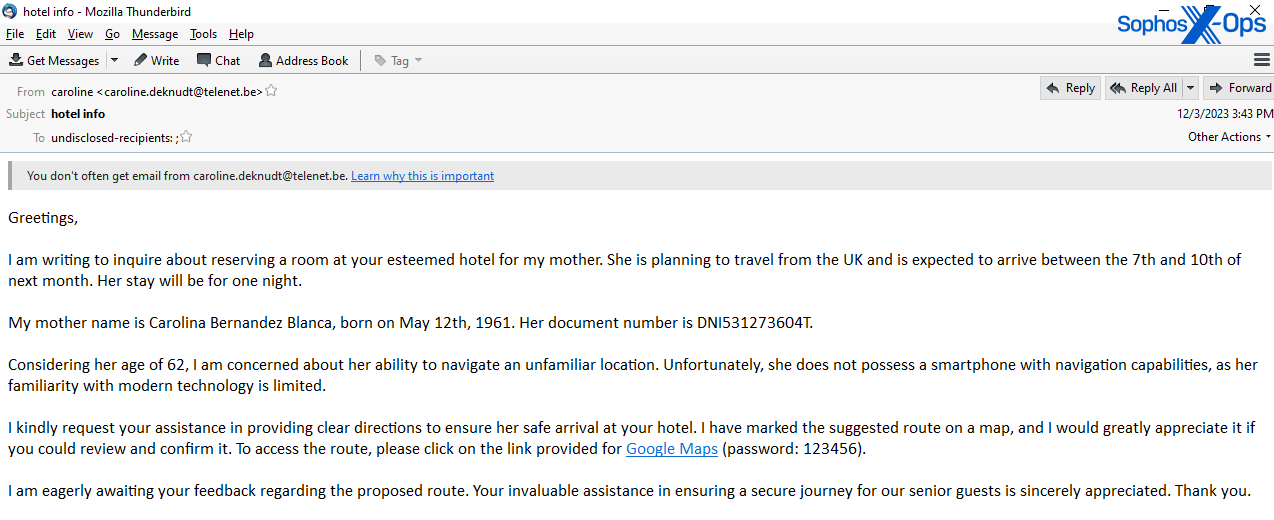
Task: Open the hamburger application menu
Action: tap(1261, 60)
